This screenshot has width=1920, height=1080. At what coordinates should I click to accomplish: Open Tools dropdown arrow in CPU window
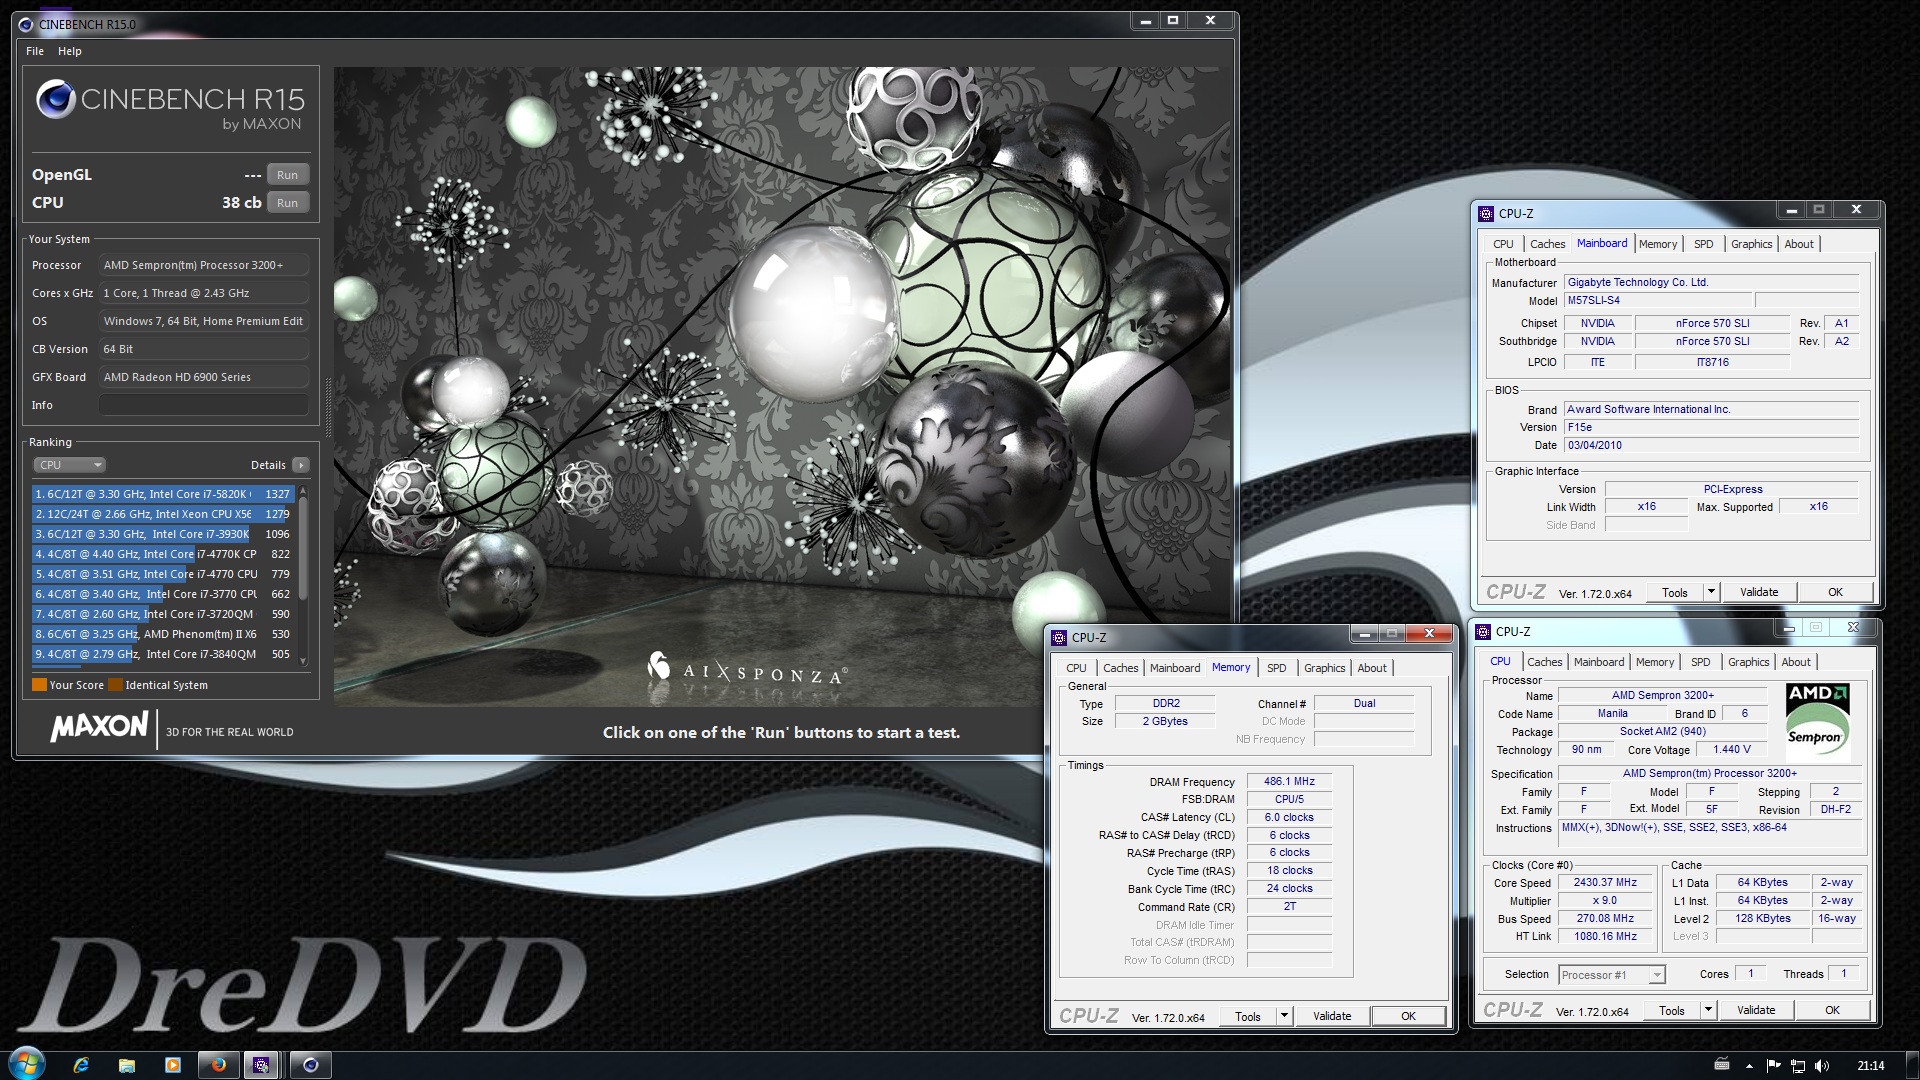pos(1708,1010)
